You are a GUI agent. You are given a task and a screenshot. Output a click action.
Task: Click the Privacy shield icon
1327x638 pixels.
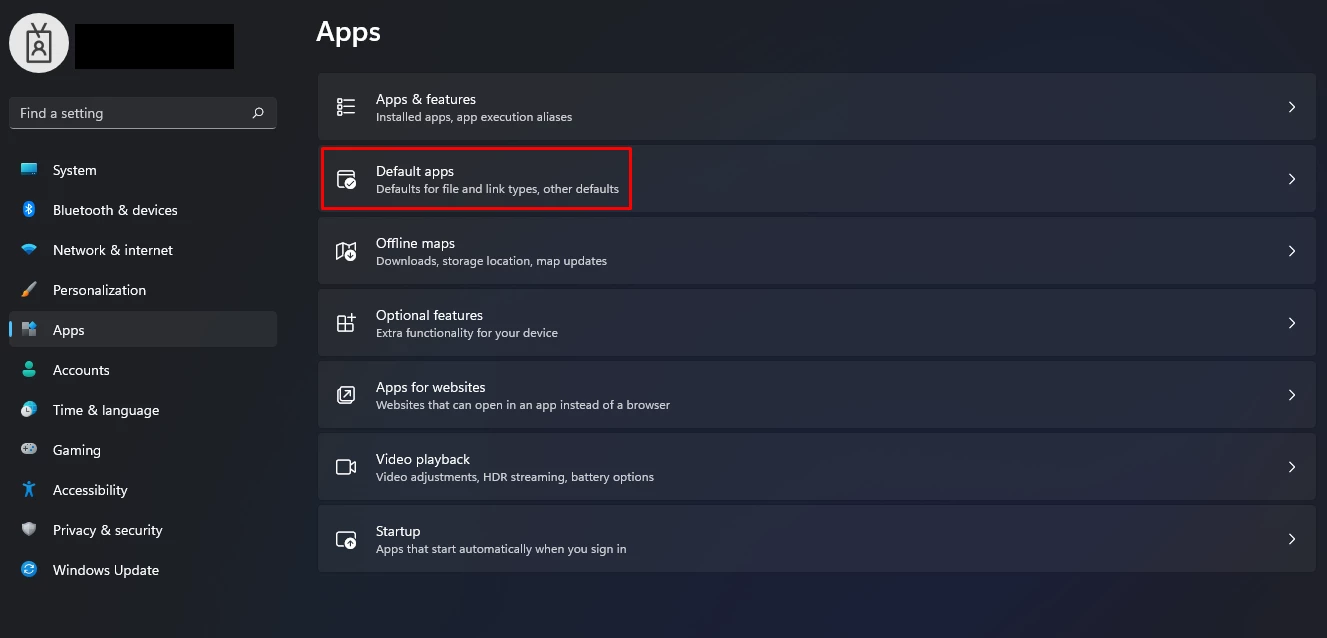(29, 530)
